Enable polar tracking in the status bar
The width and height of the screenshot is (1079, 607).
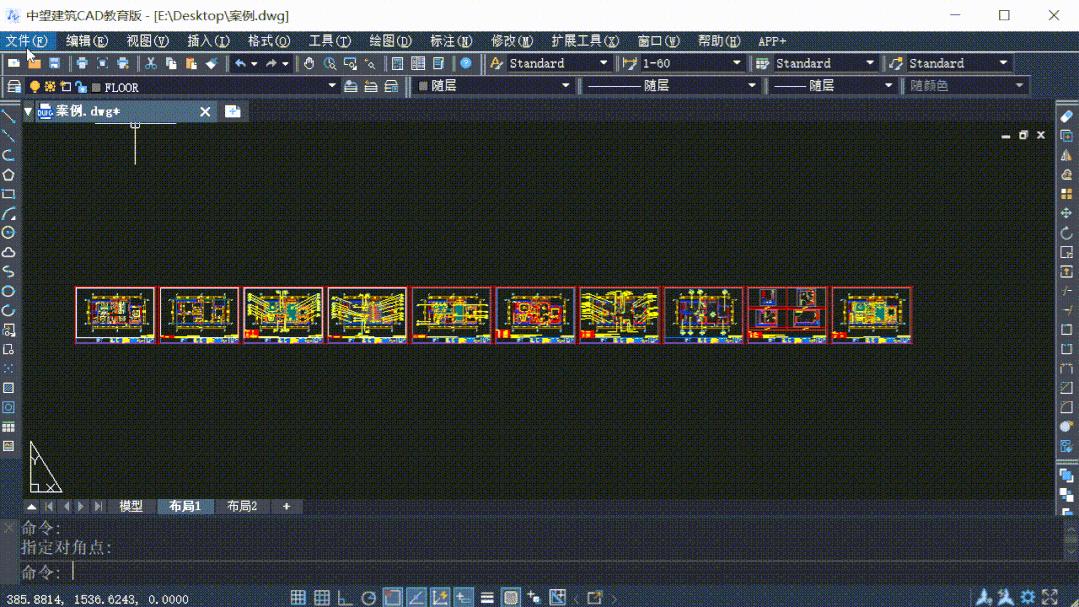point(368,596)
